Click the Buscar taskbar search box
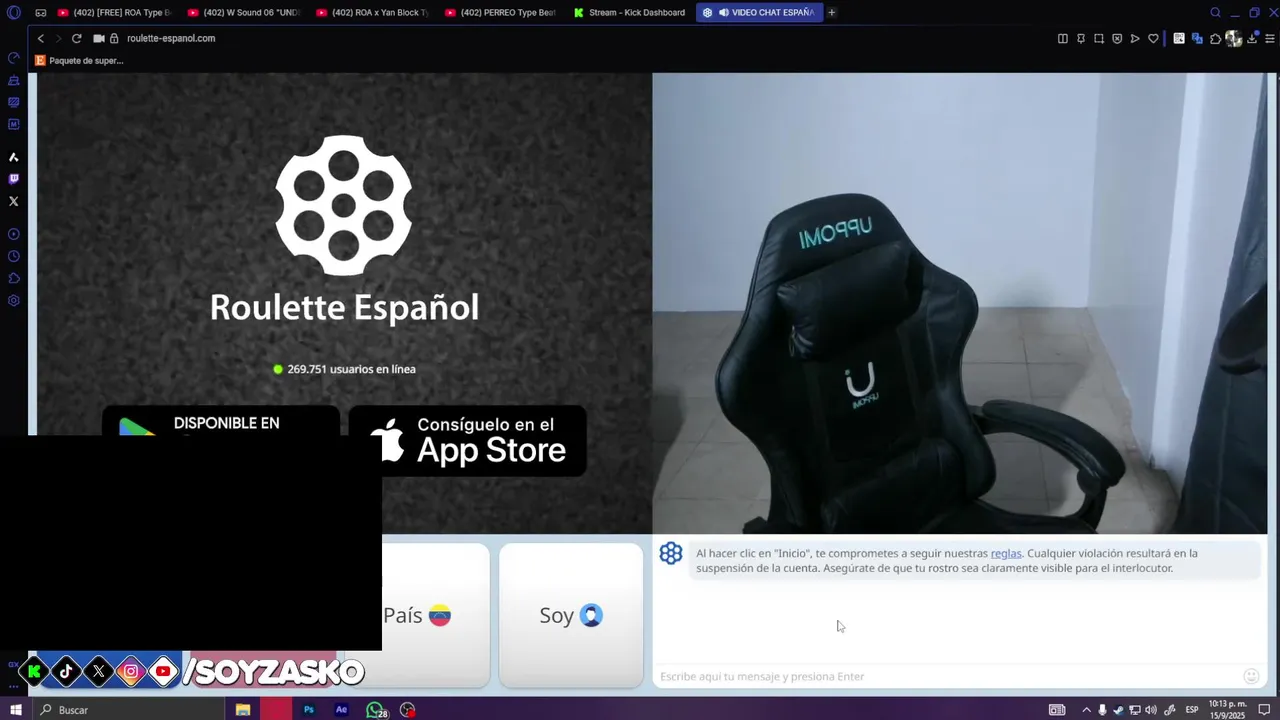 (127, 710)
